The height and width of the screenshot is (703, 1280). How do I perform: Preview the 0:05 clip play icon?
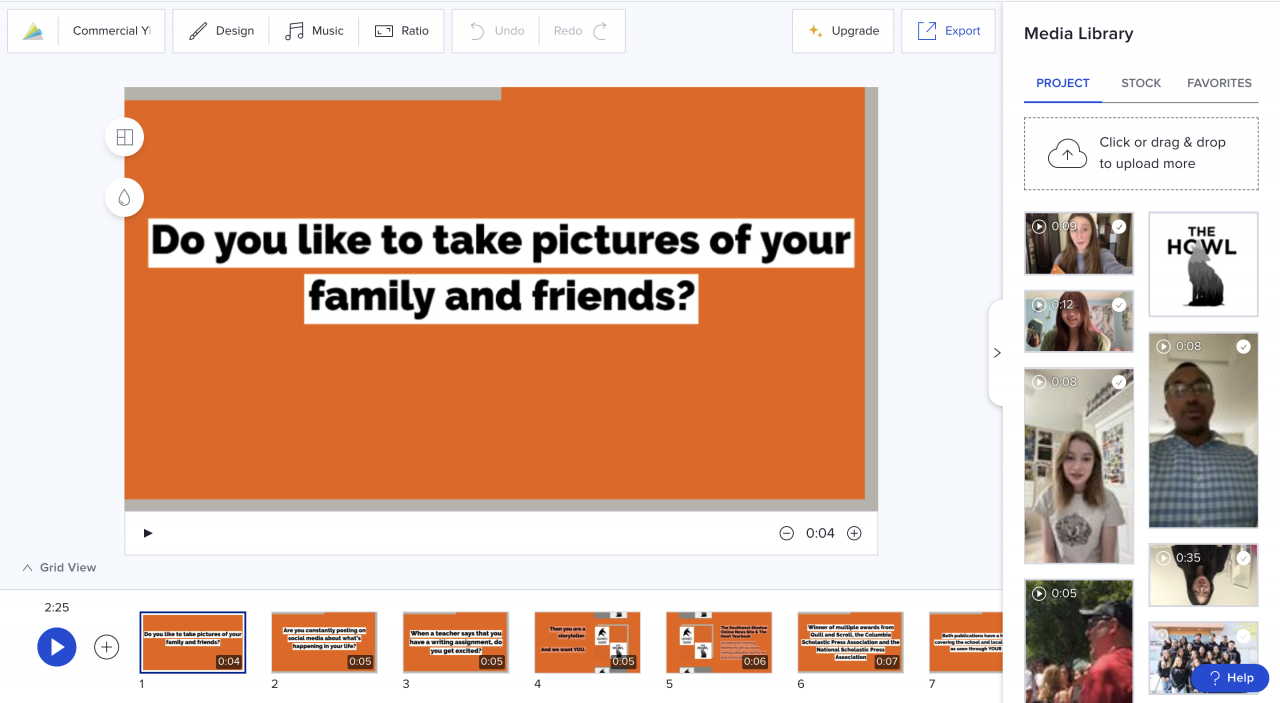tap(1039, 593)
